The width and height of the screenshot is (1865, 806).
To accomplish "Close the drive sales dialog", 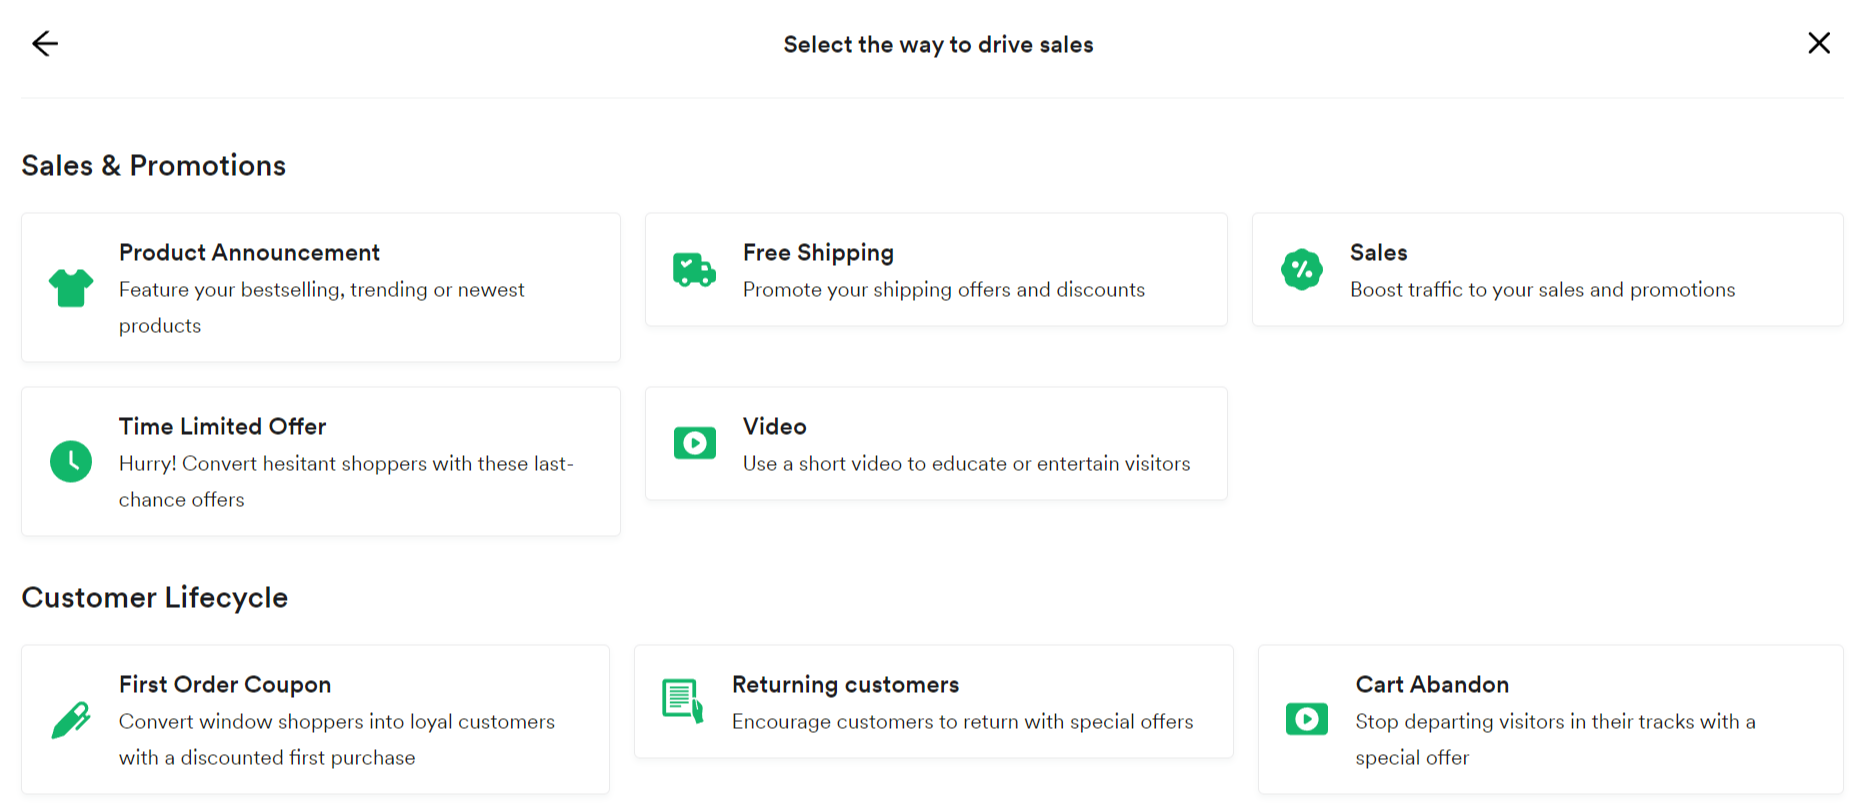I will [x=1818, y=43].
